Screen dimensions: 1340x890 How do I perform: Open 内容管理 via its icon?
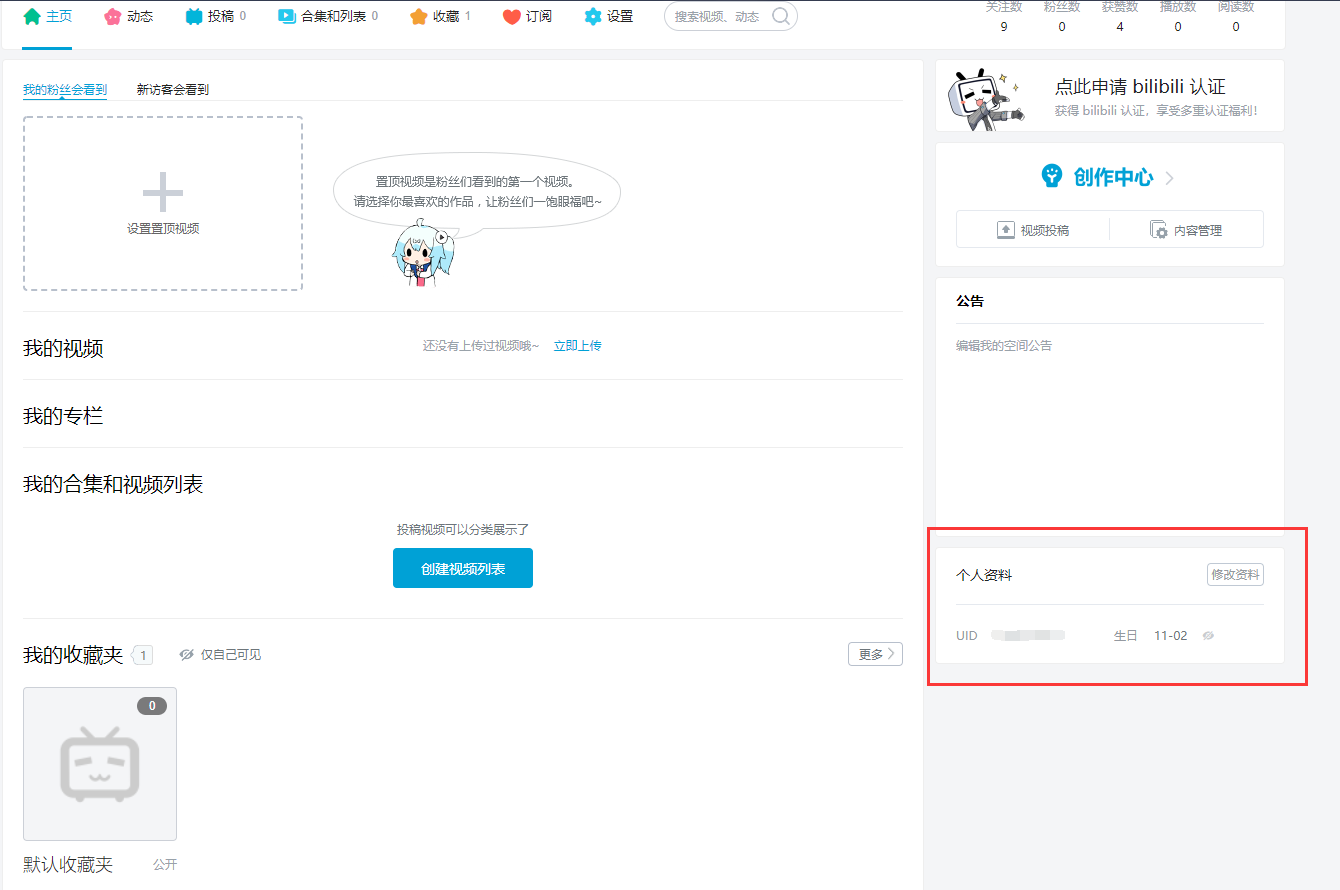pyautogui.click(x=1159, y=229)
